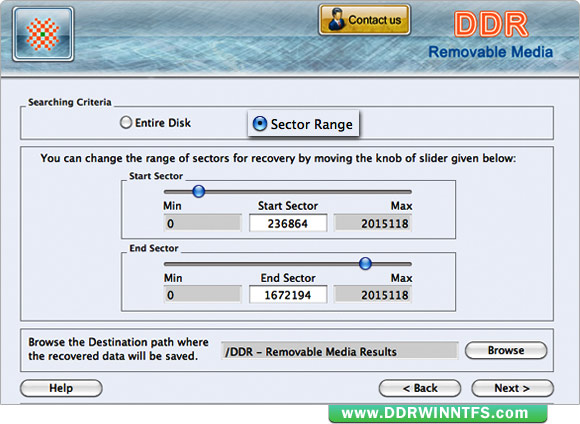Viewport: 580px width, 424px height.
Task: Click the End Sector Min field
Action: [202, 295]
